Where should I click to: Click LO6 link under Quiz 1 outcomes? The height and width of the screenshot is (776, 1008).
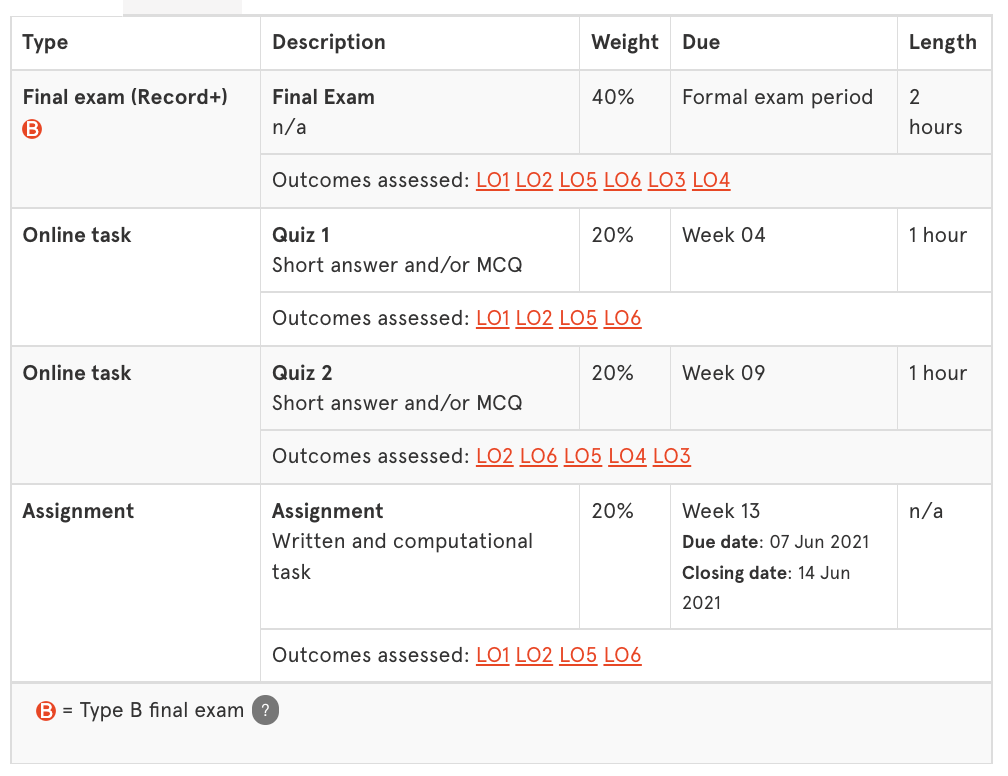click(622, 319)
